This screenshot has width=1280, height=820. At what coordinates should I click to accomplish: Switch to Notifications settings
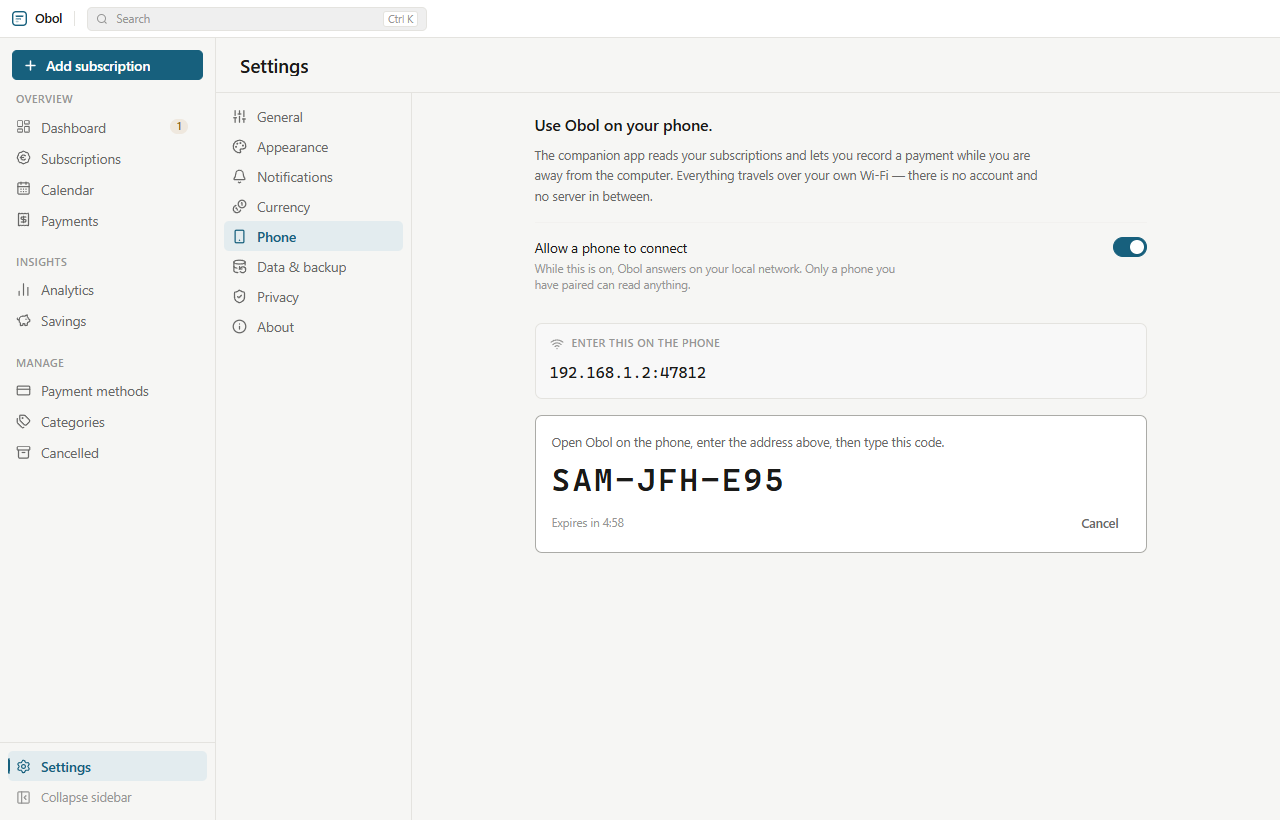point(313,177)
